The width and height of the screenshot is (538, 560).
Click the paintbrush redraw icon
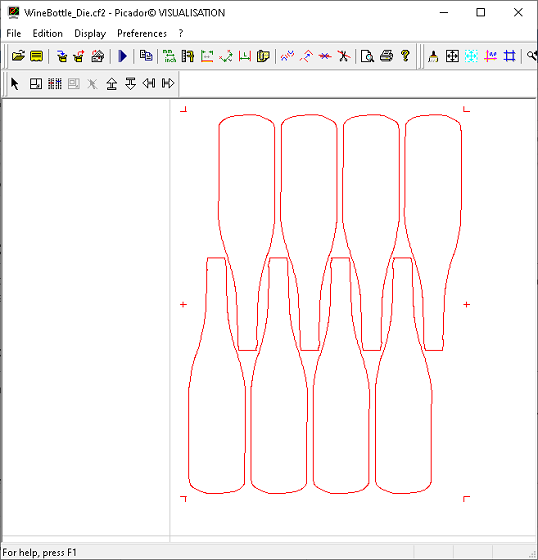[433, 56]
